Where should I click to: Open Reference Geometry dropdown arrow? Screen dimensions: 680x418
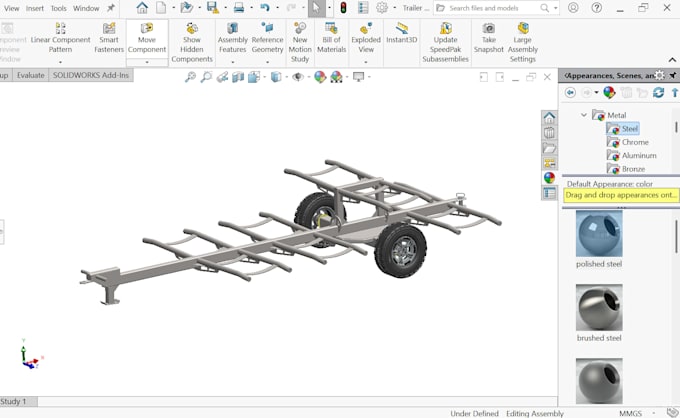click(x=267, y=62)
